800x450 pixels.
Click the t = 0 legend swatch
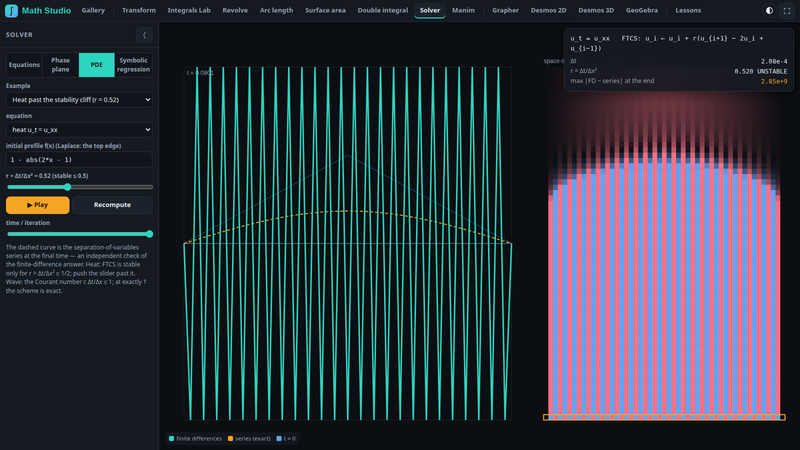279,438
